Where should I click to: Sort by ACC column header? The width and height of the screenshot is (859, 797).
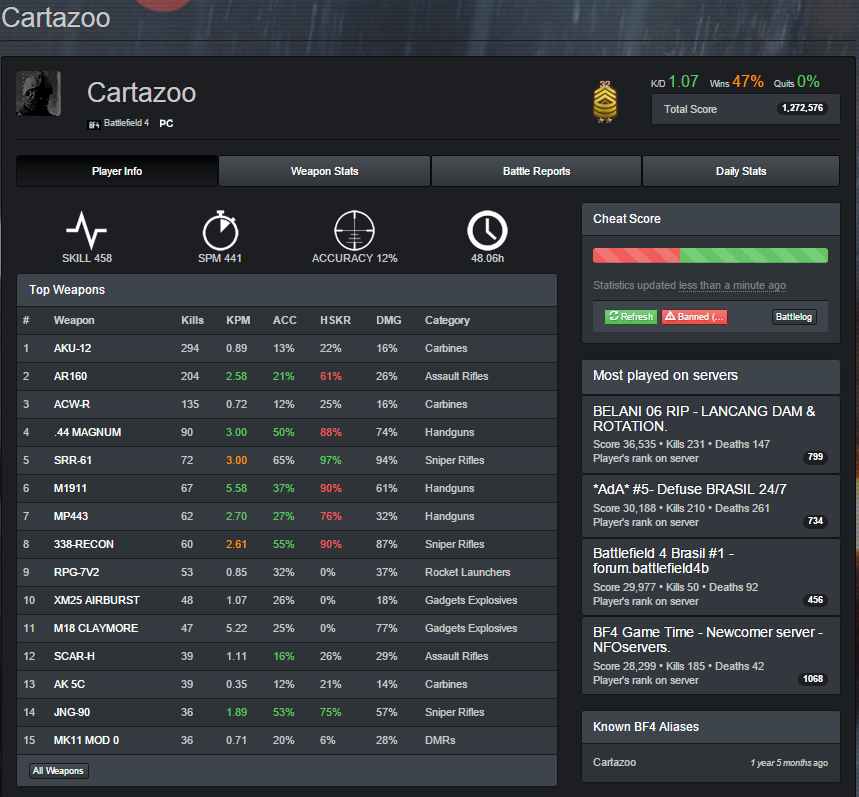284,320
